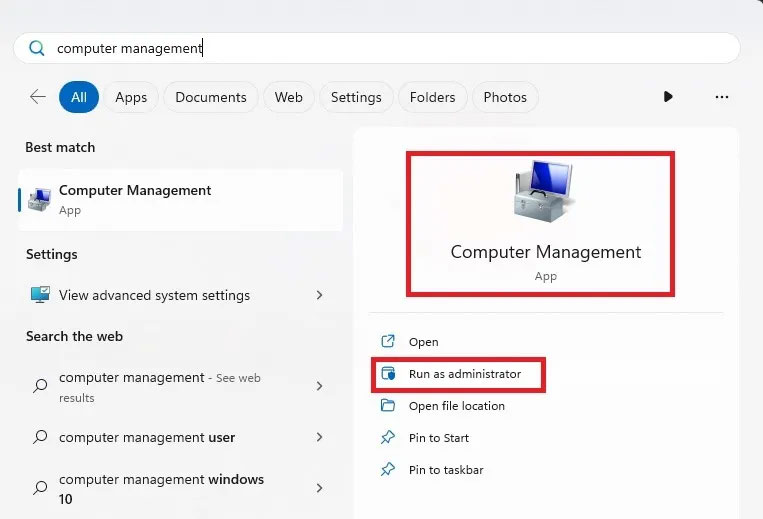Screen dimensions: 763x519
Task: Click the search text input field
Action: tap(390, 48)
